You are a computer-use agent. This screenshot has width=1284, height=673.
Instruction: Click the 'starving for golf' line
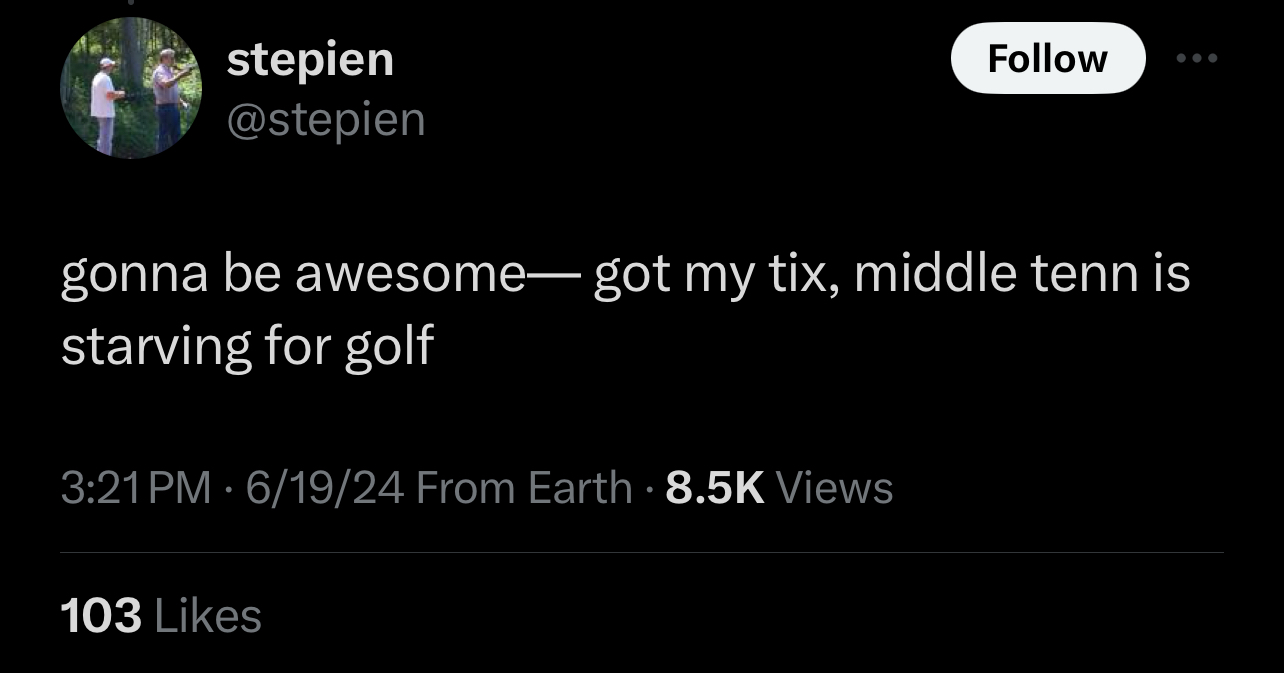[247, 347]
